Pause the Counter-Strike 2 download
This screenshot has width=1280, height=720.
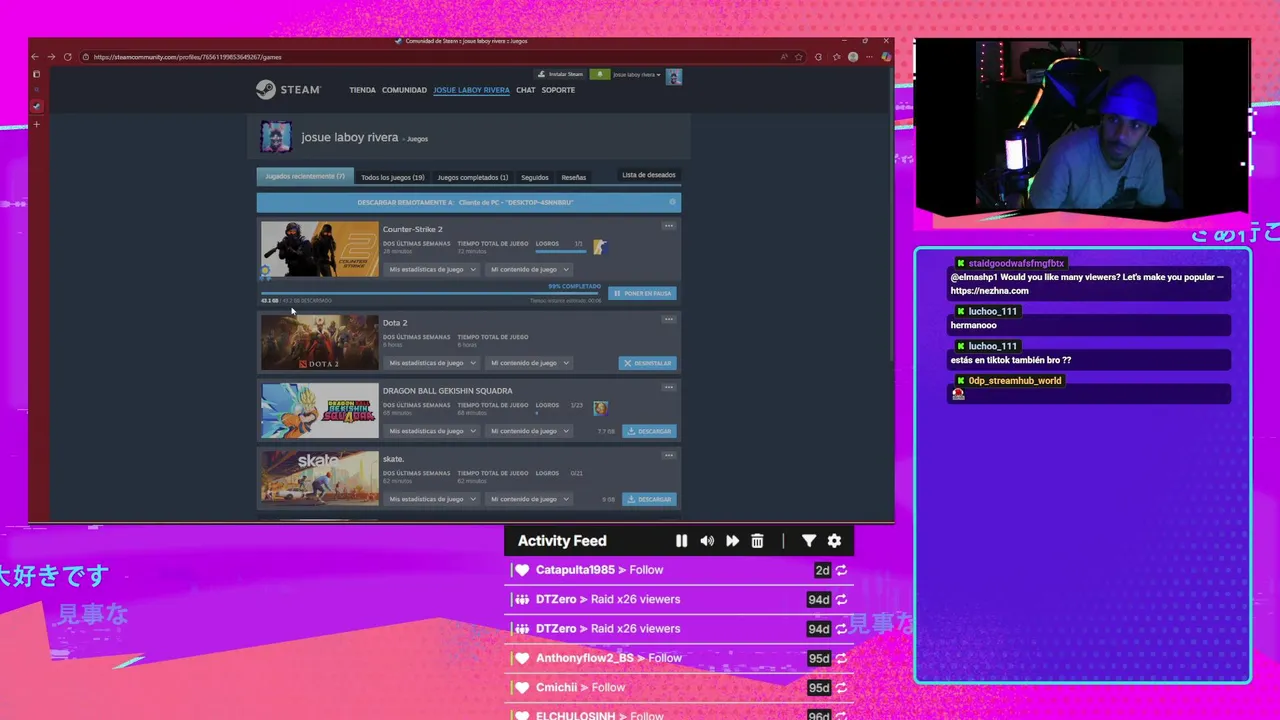pyautogui.click(x=642, y=293)
